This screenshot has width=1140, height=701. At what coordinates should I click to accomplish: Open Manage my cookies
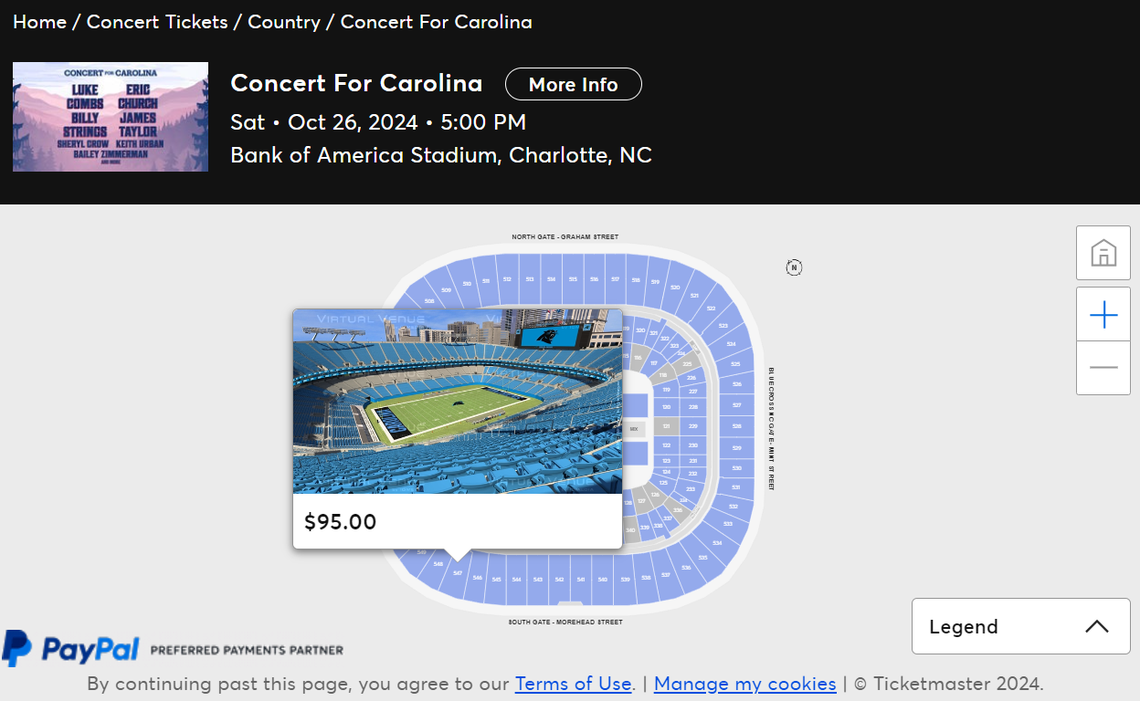(745, 684)
